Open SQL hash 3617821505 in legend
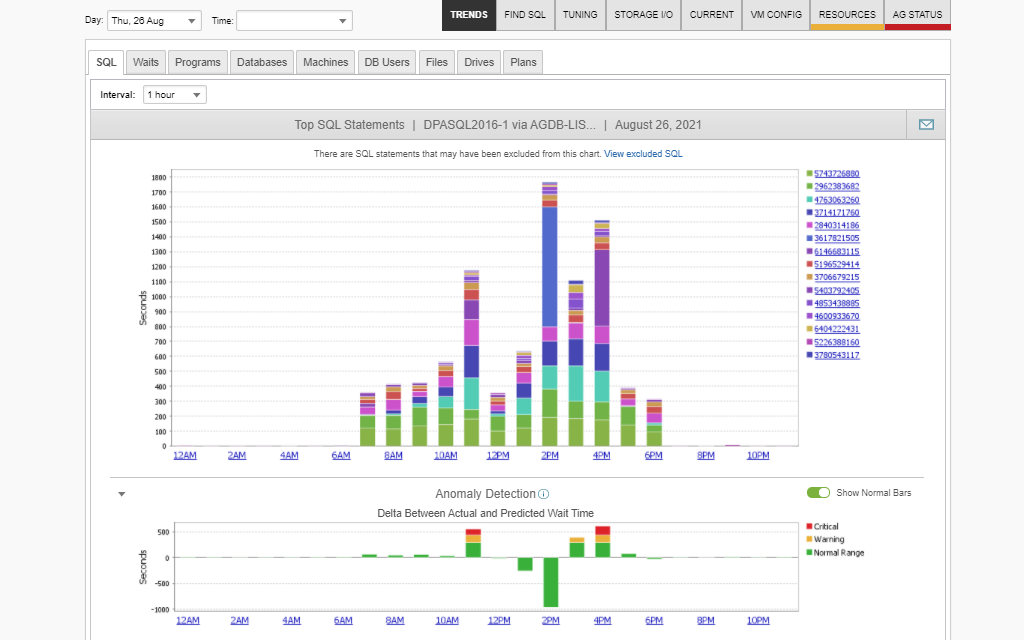Image resolution: width=1024 pixels, height=640 pixels. coord(837,239)
